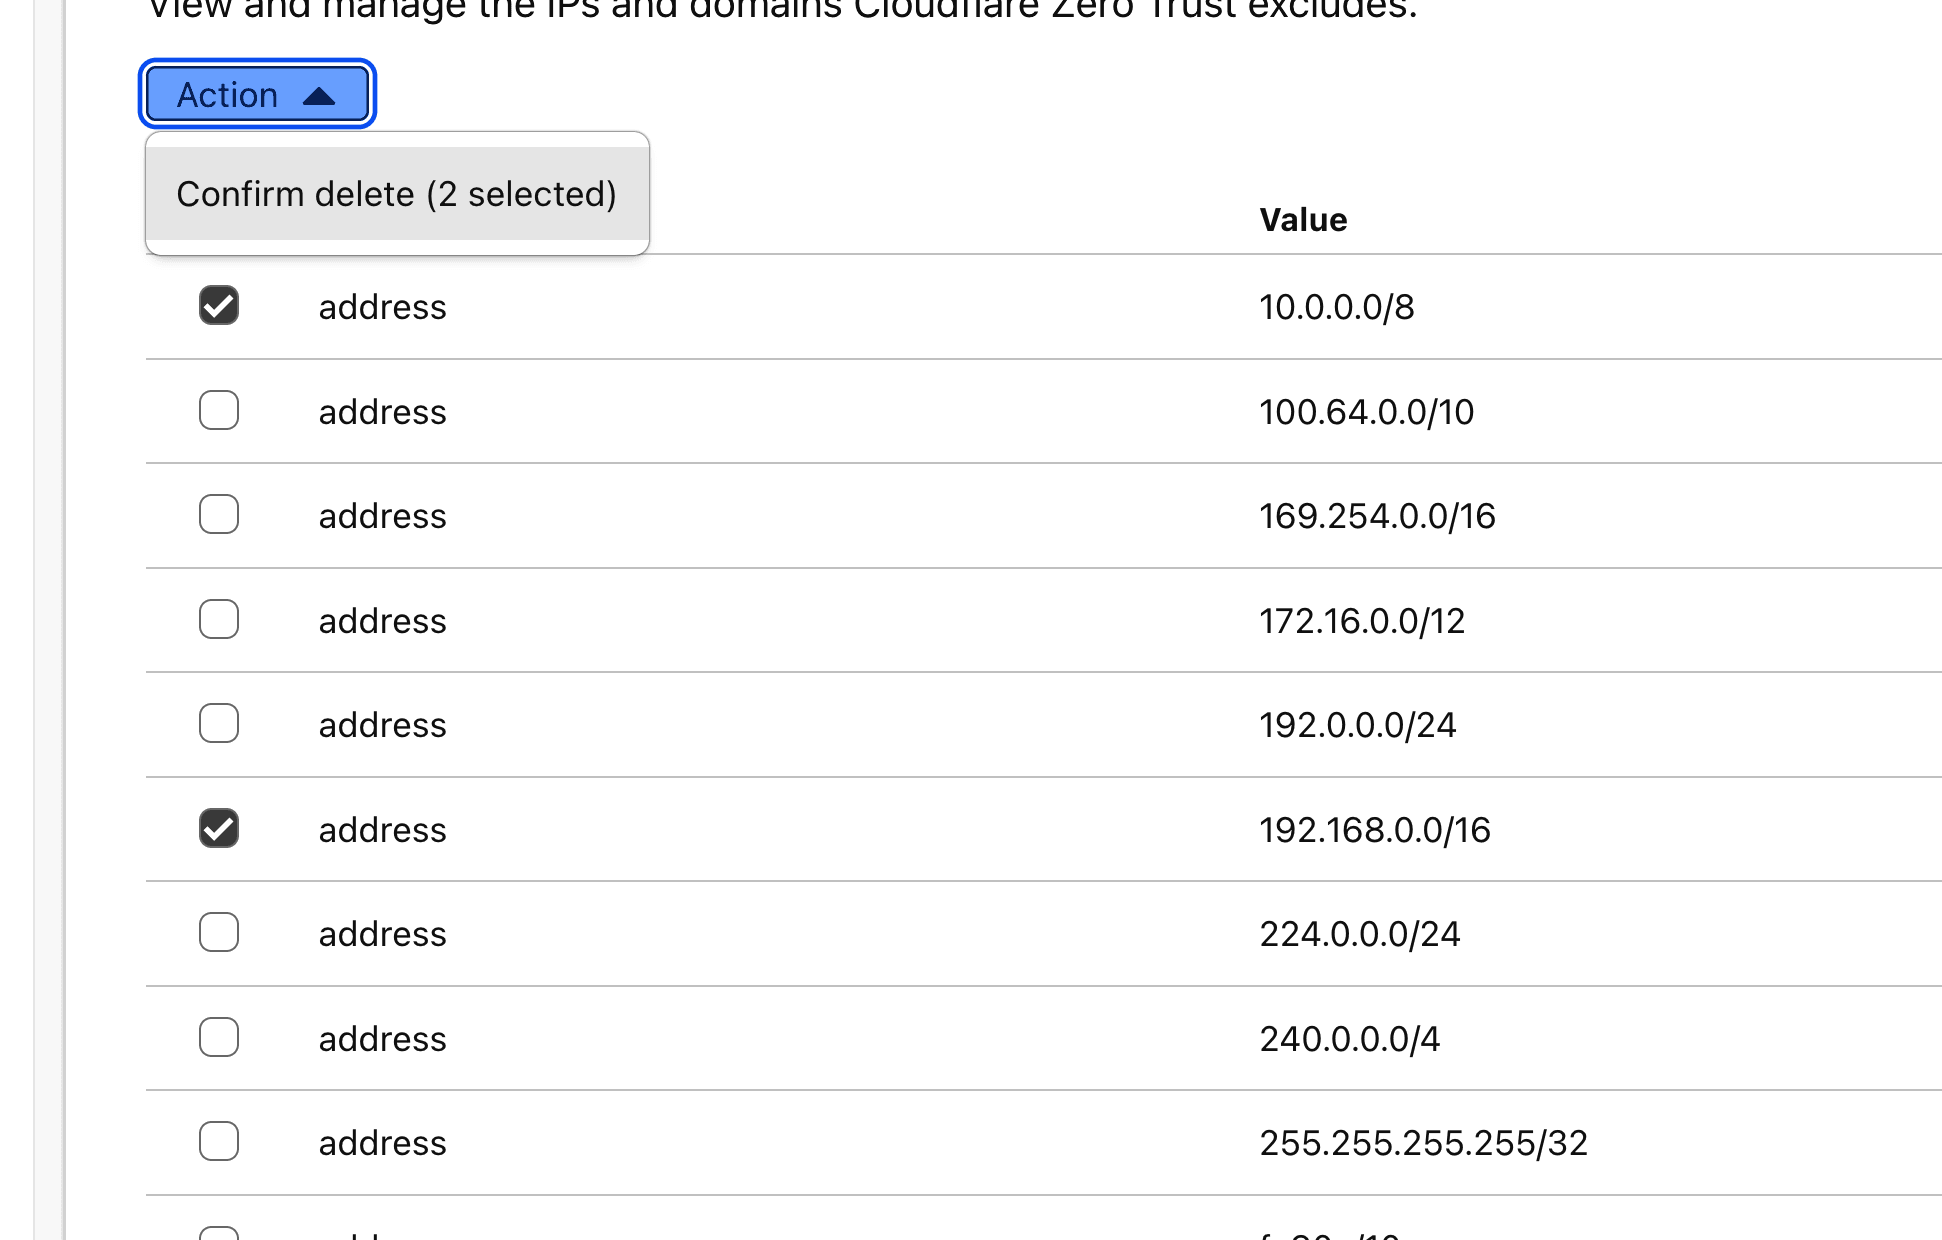Click the 192.168.0.0/16 value cell
The width and height of the screenshot is (1942, 1240).
1375,830
